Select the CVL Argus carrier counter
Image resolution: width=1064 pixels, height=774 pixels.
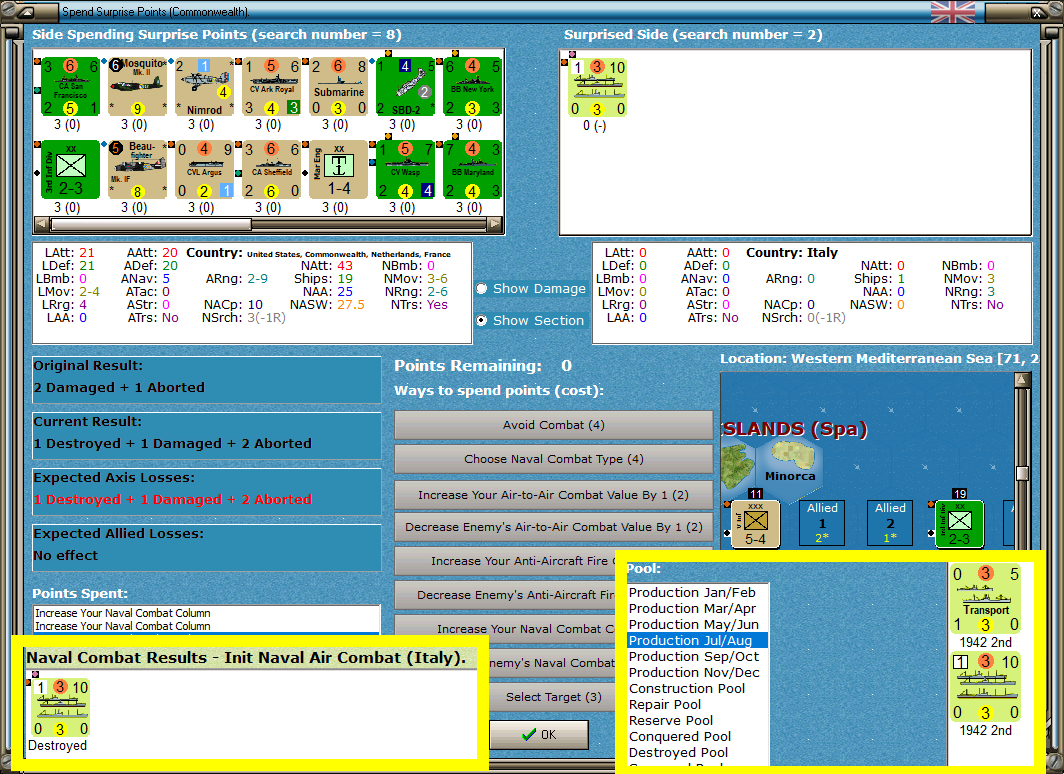click(x=204, y=170)
